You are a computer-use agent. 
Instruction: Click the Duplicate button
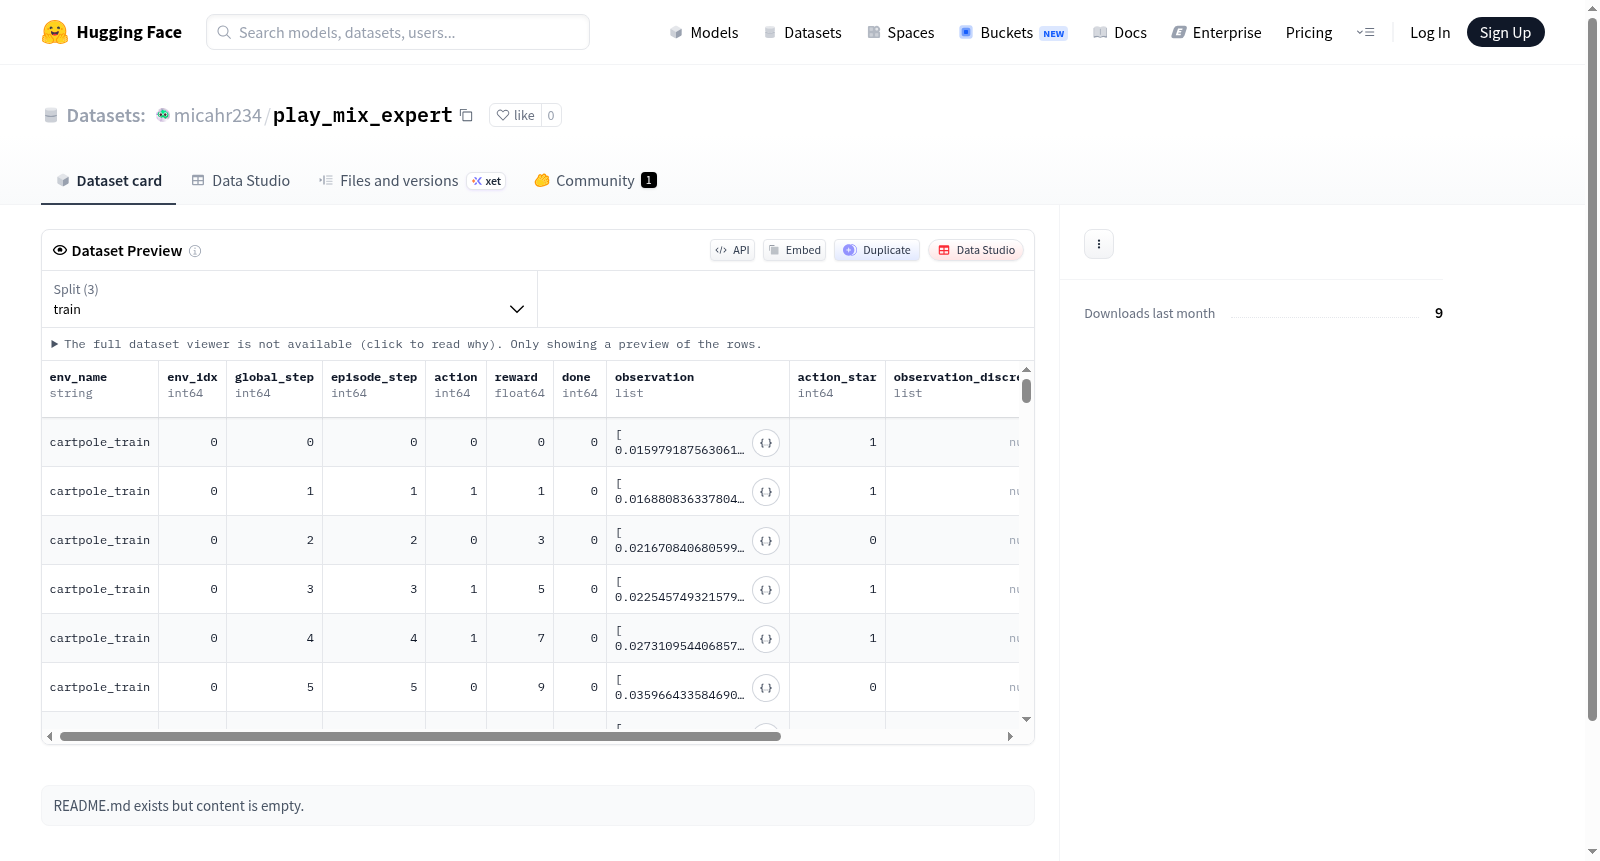coord(877,250)
